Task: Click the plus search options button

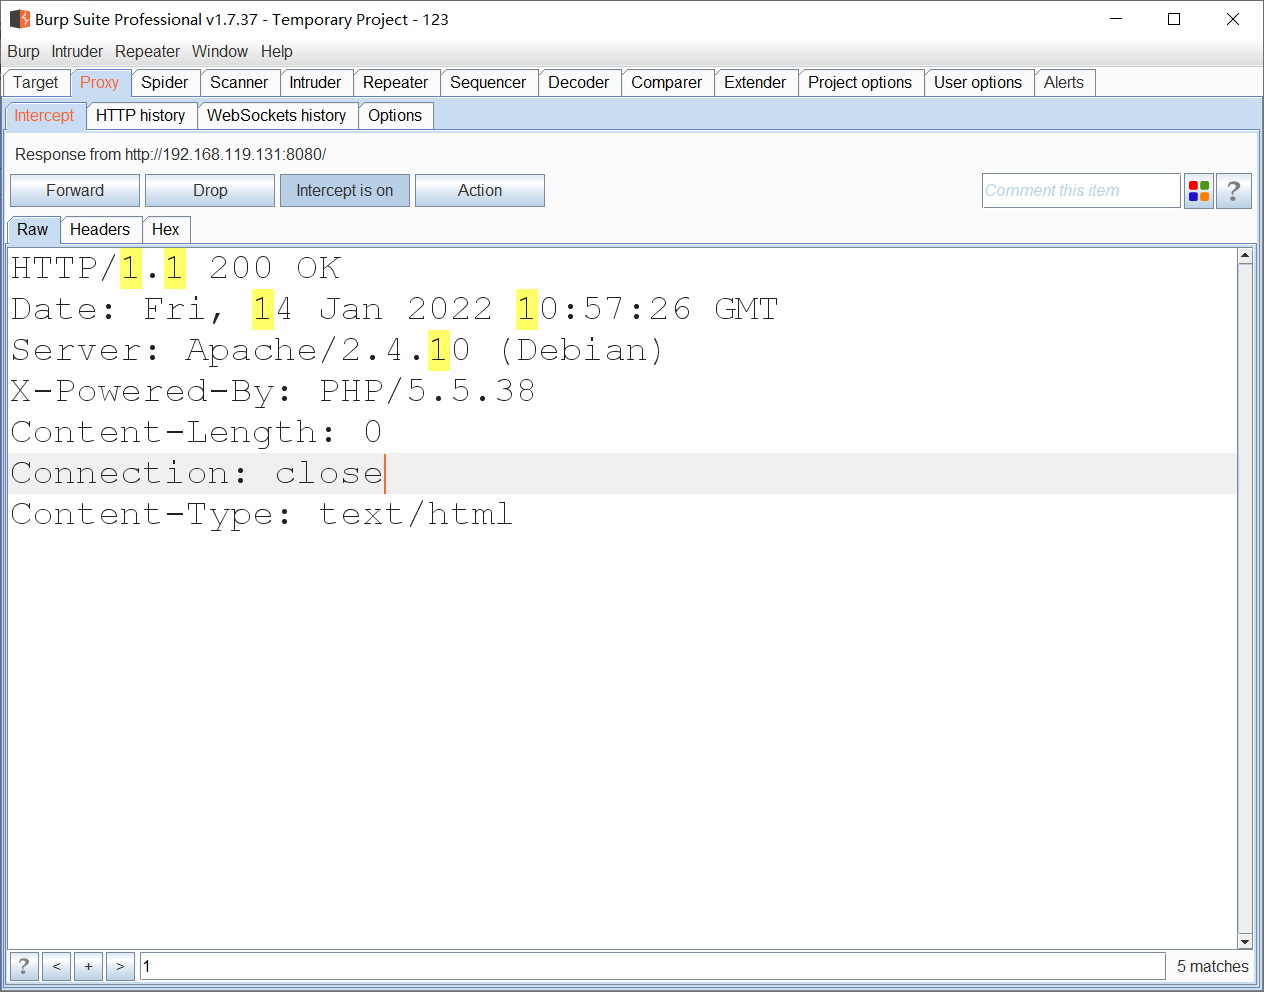Action: tap(88, 966)
